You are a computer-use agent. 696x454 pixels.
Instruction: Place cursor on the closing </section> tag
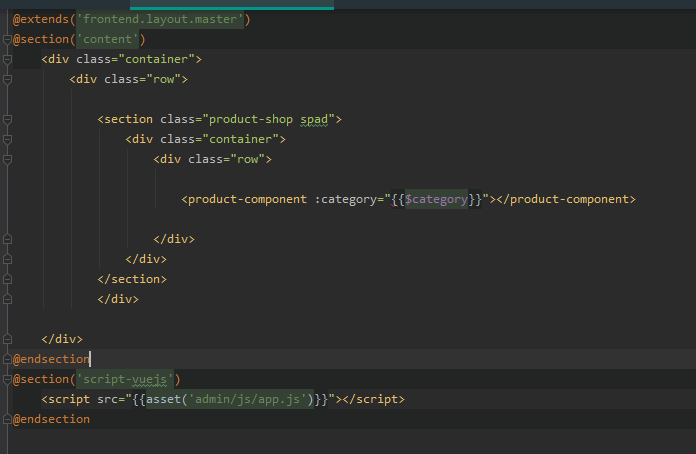[x=132, y=279]
